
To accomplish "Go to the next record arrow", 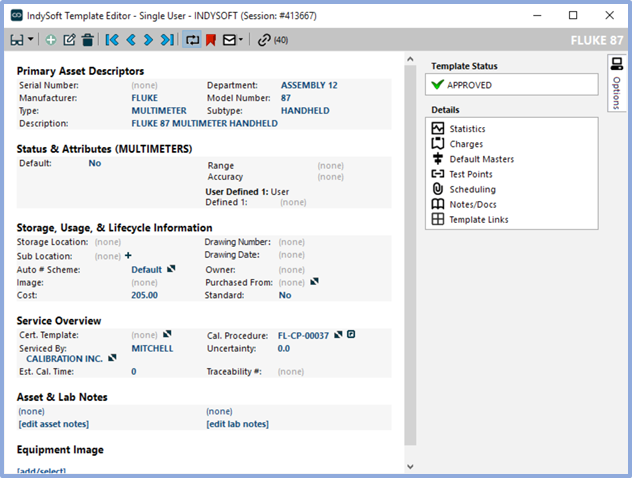I will pyautogui.click(x=148, y=40).
